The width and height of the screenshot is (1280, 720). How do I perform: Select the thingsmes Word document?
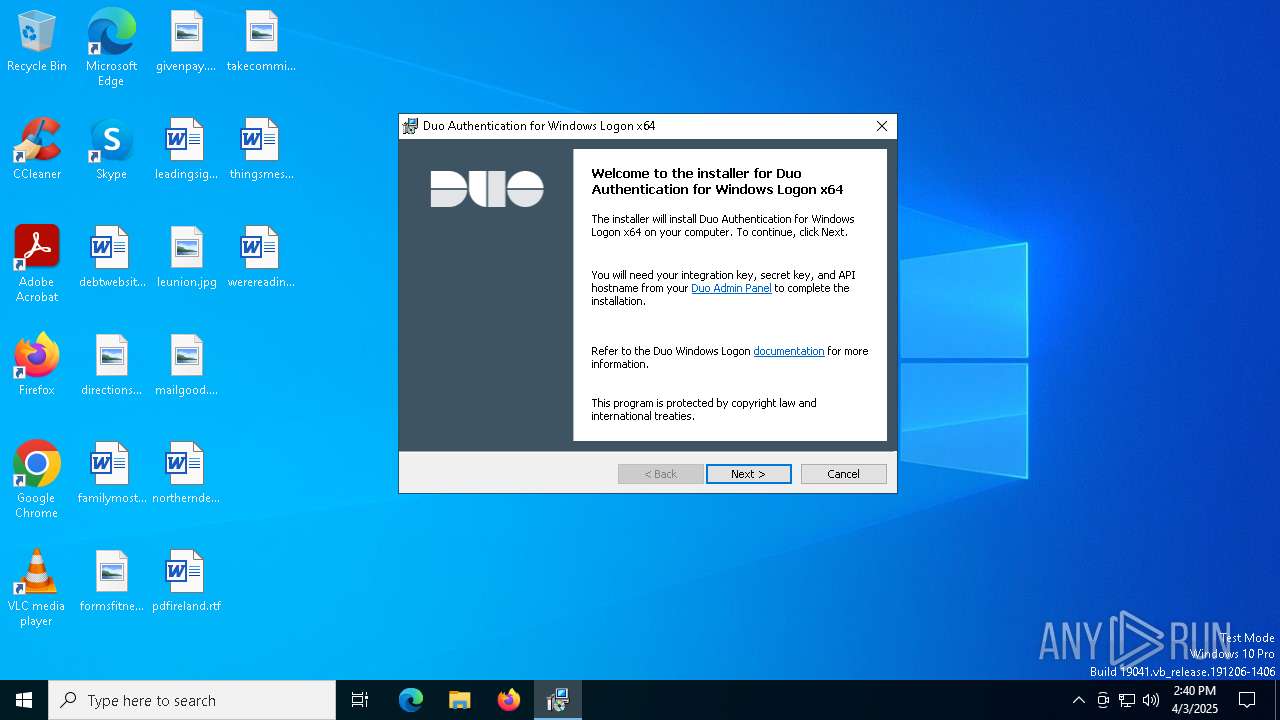point(261,149)
